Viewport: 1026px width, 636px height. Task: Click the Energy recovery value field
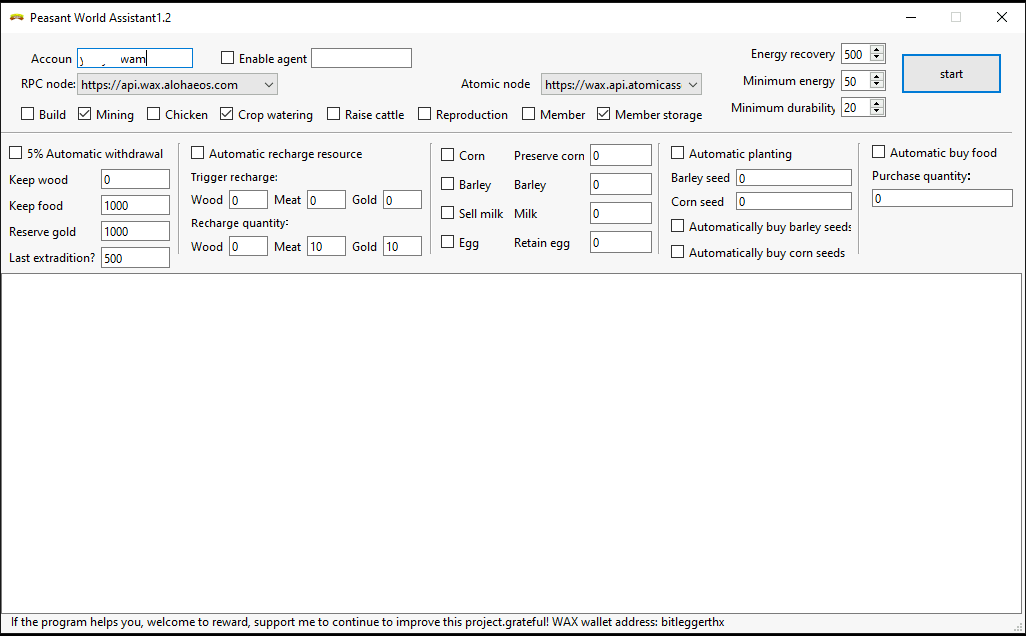click(x=856, y=54)
